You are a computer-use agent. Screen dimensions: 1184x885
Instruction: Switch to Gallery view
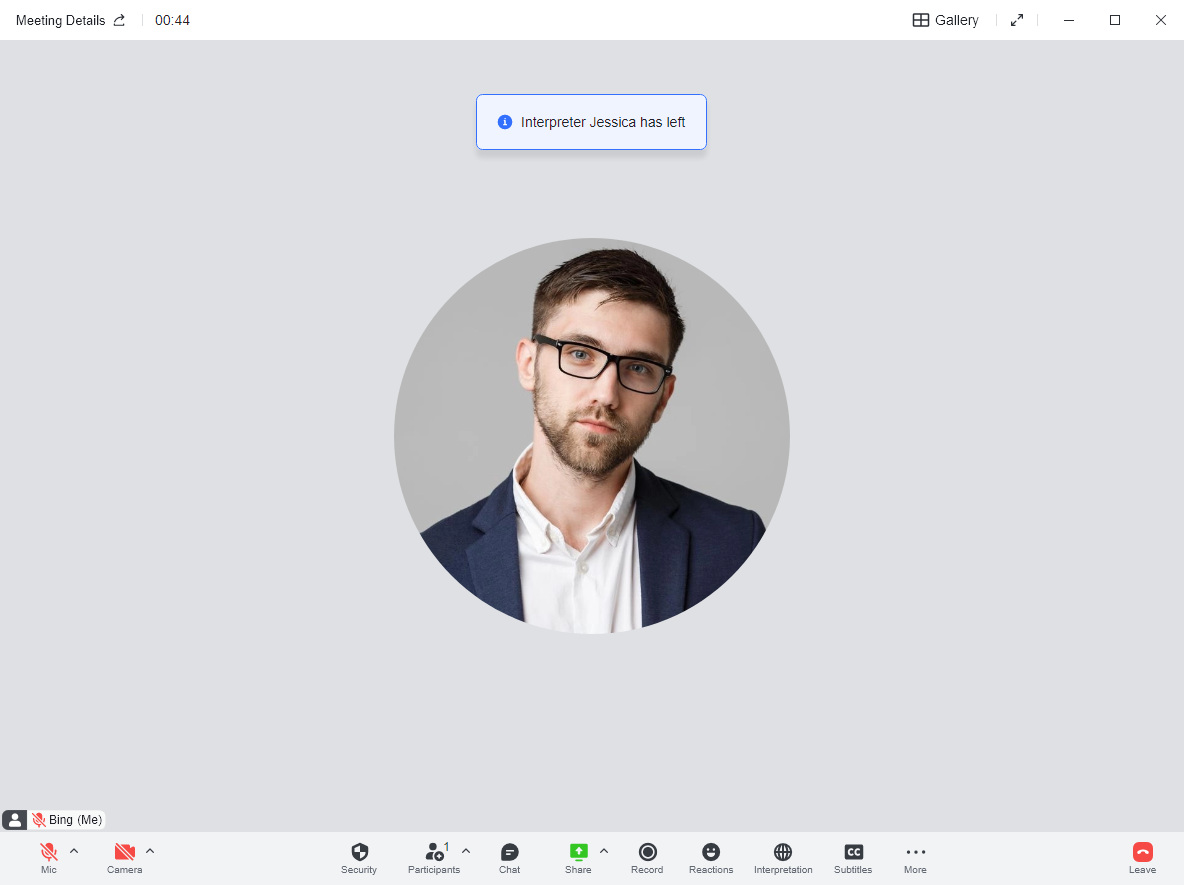click(945, 20)
